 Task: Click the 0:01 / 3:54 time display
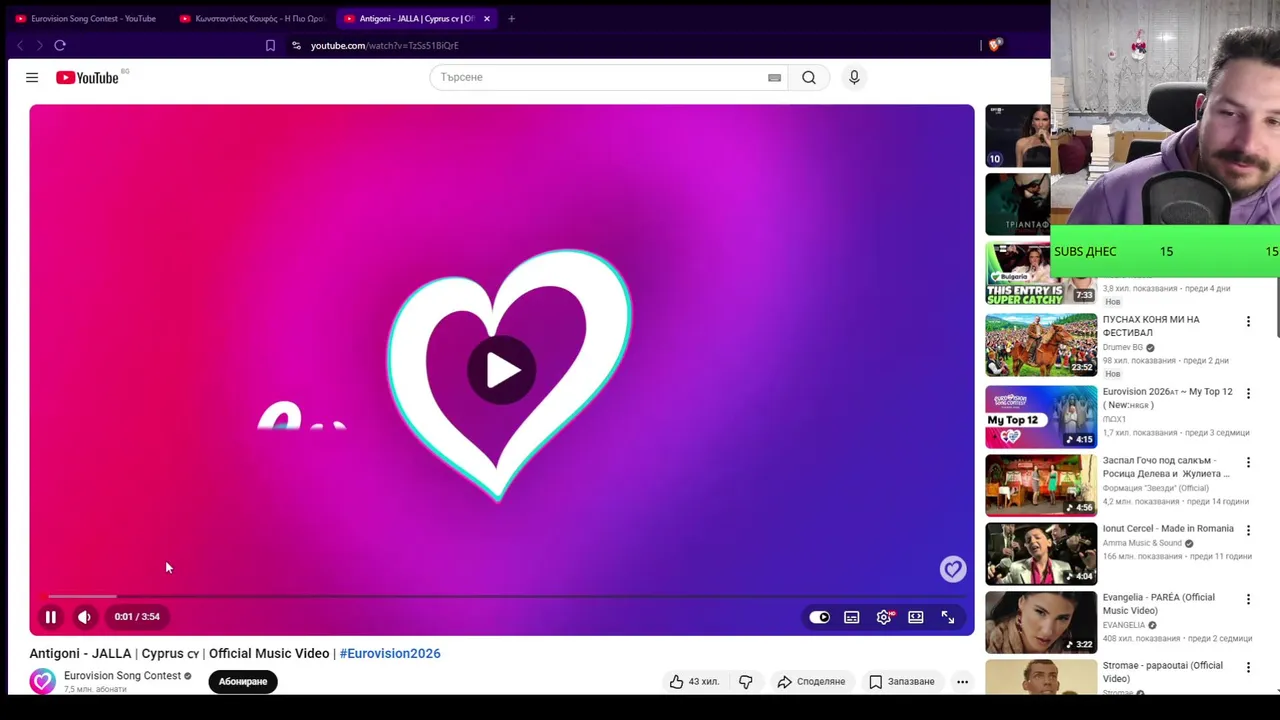point(137,617)
